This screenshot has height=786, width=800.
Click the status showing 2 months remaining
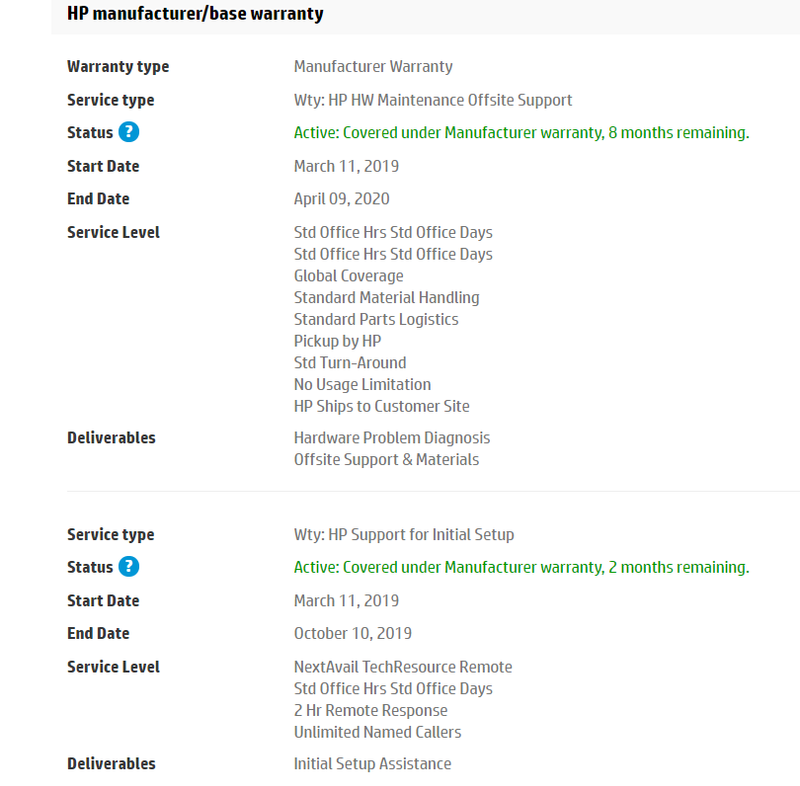point(521,568)
